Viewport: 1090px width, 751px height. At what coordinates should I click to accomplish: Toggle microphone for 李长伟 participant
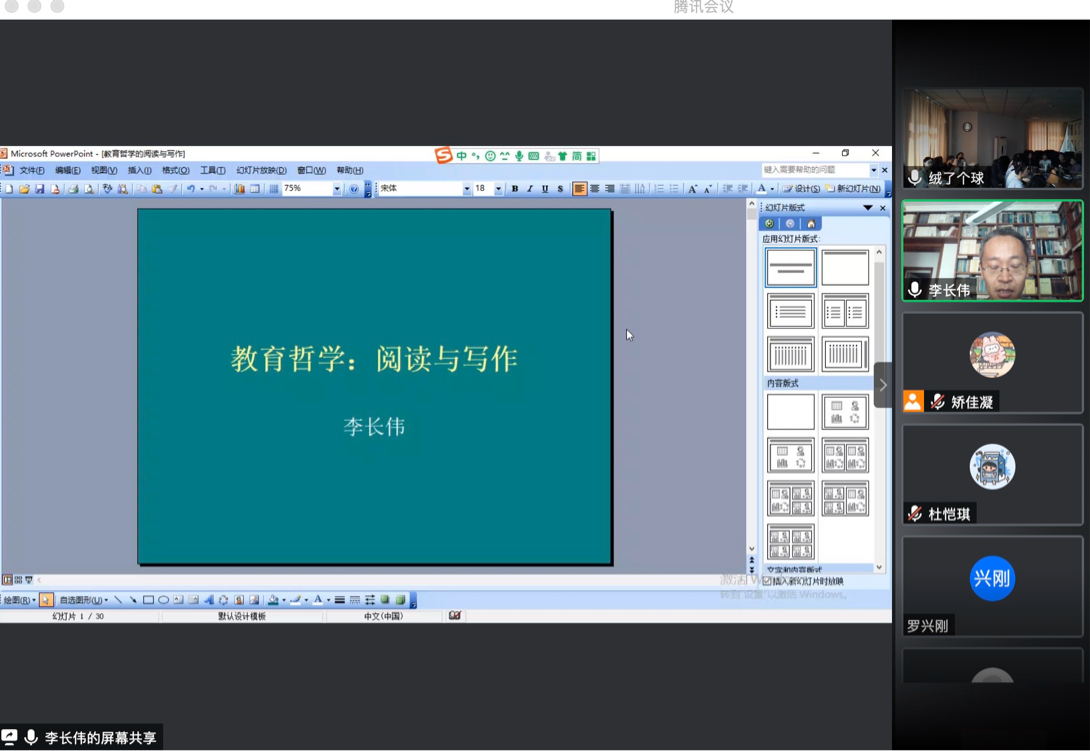[x=915, y=290]
